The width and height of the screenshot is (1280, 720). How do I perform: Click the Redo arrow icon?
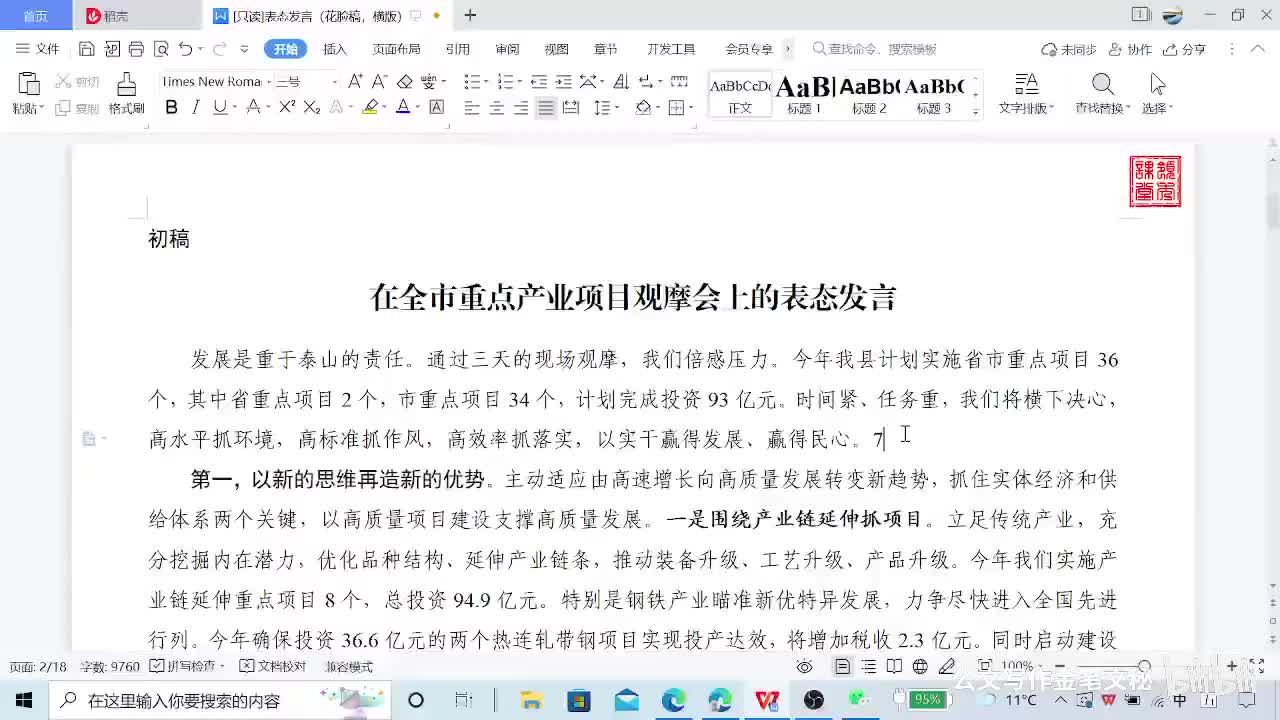coord(219,49)
